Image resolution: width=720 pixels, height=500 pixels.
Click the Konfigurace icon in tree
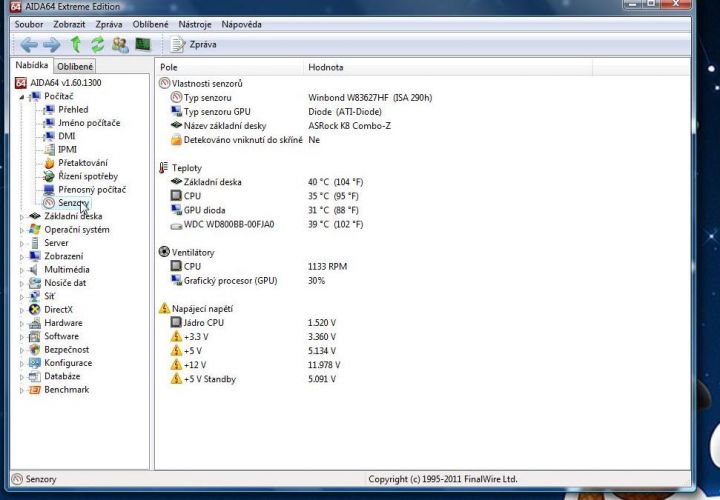pyautogui.click(x=34, y=363)
